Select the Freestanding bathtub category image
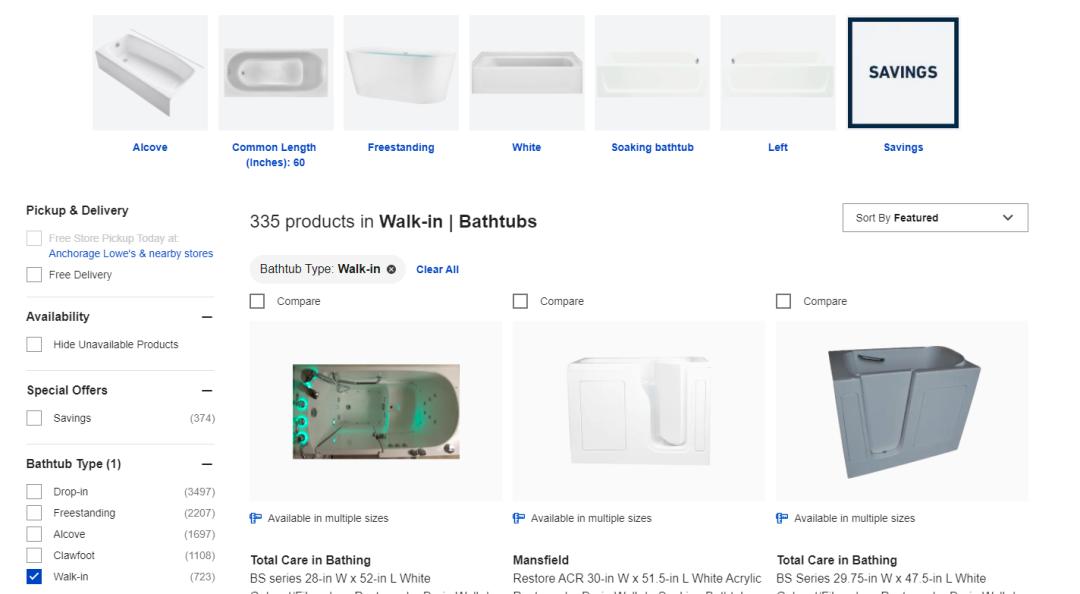 click(x=401, y=73)
